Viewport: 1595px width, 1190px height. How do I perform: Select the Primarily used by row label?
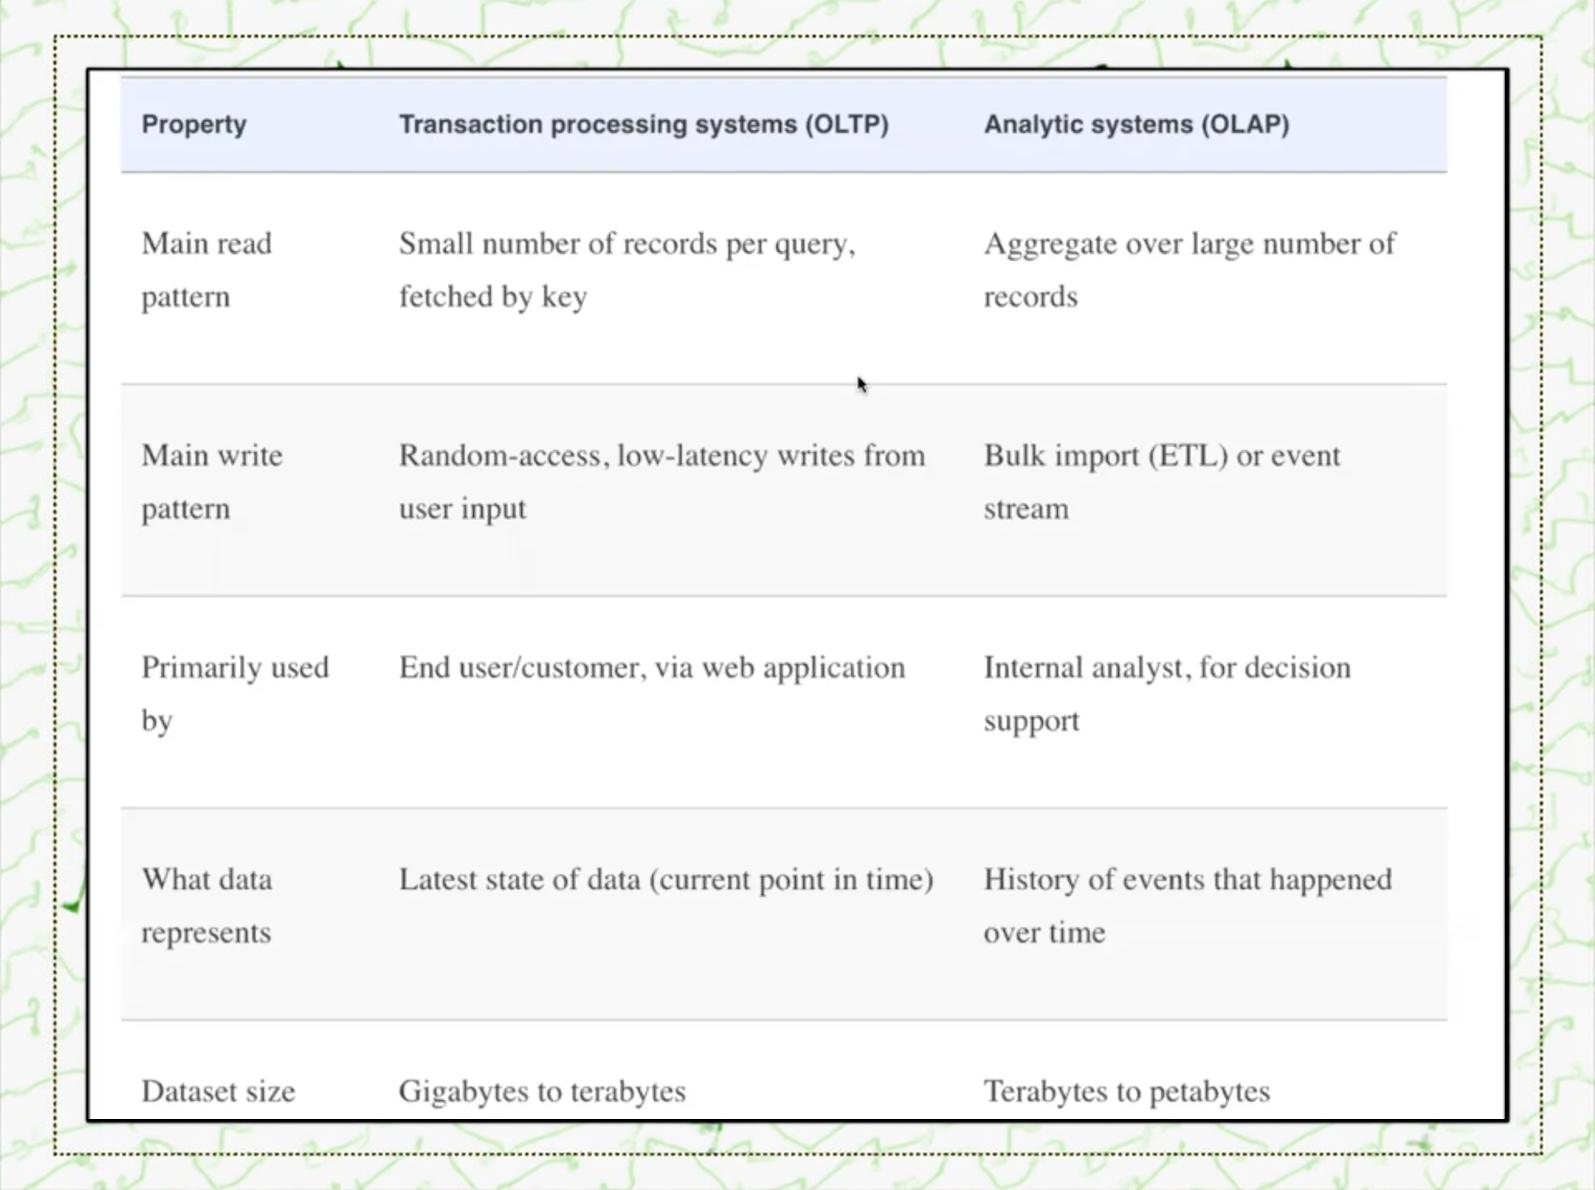235,694
